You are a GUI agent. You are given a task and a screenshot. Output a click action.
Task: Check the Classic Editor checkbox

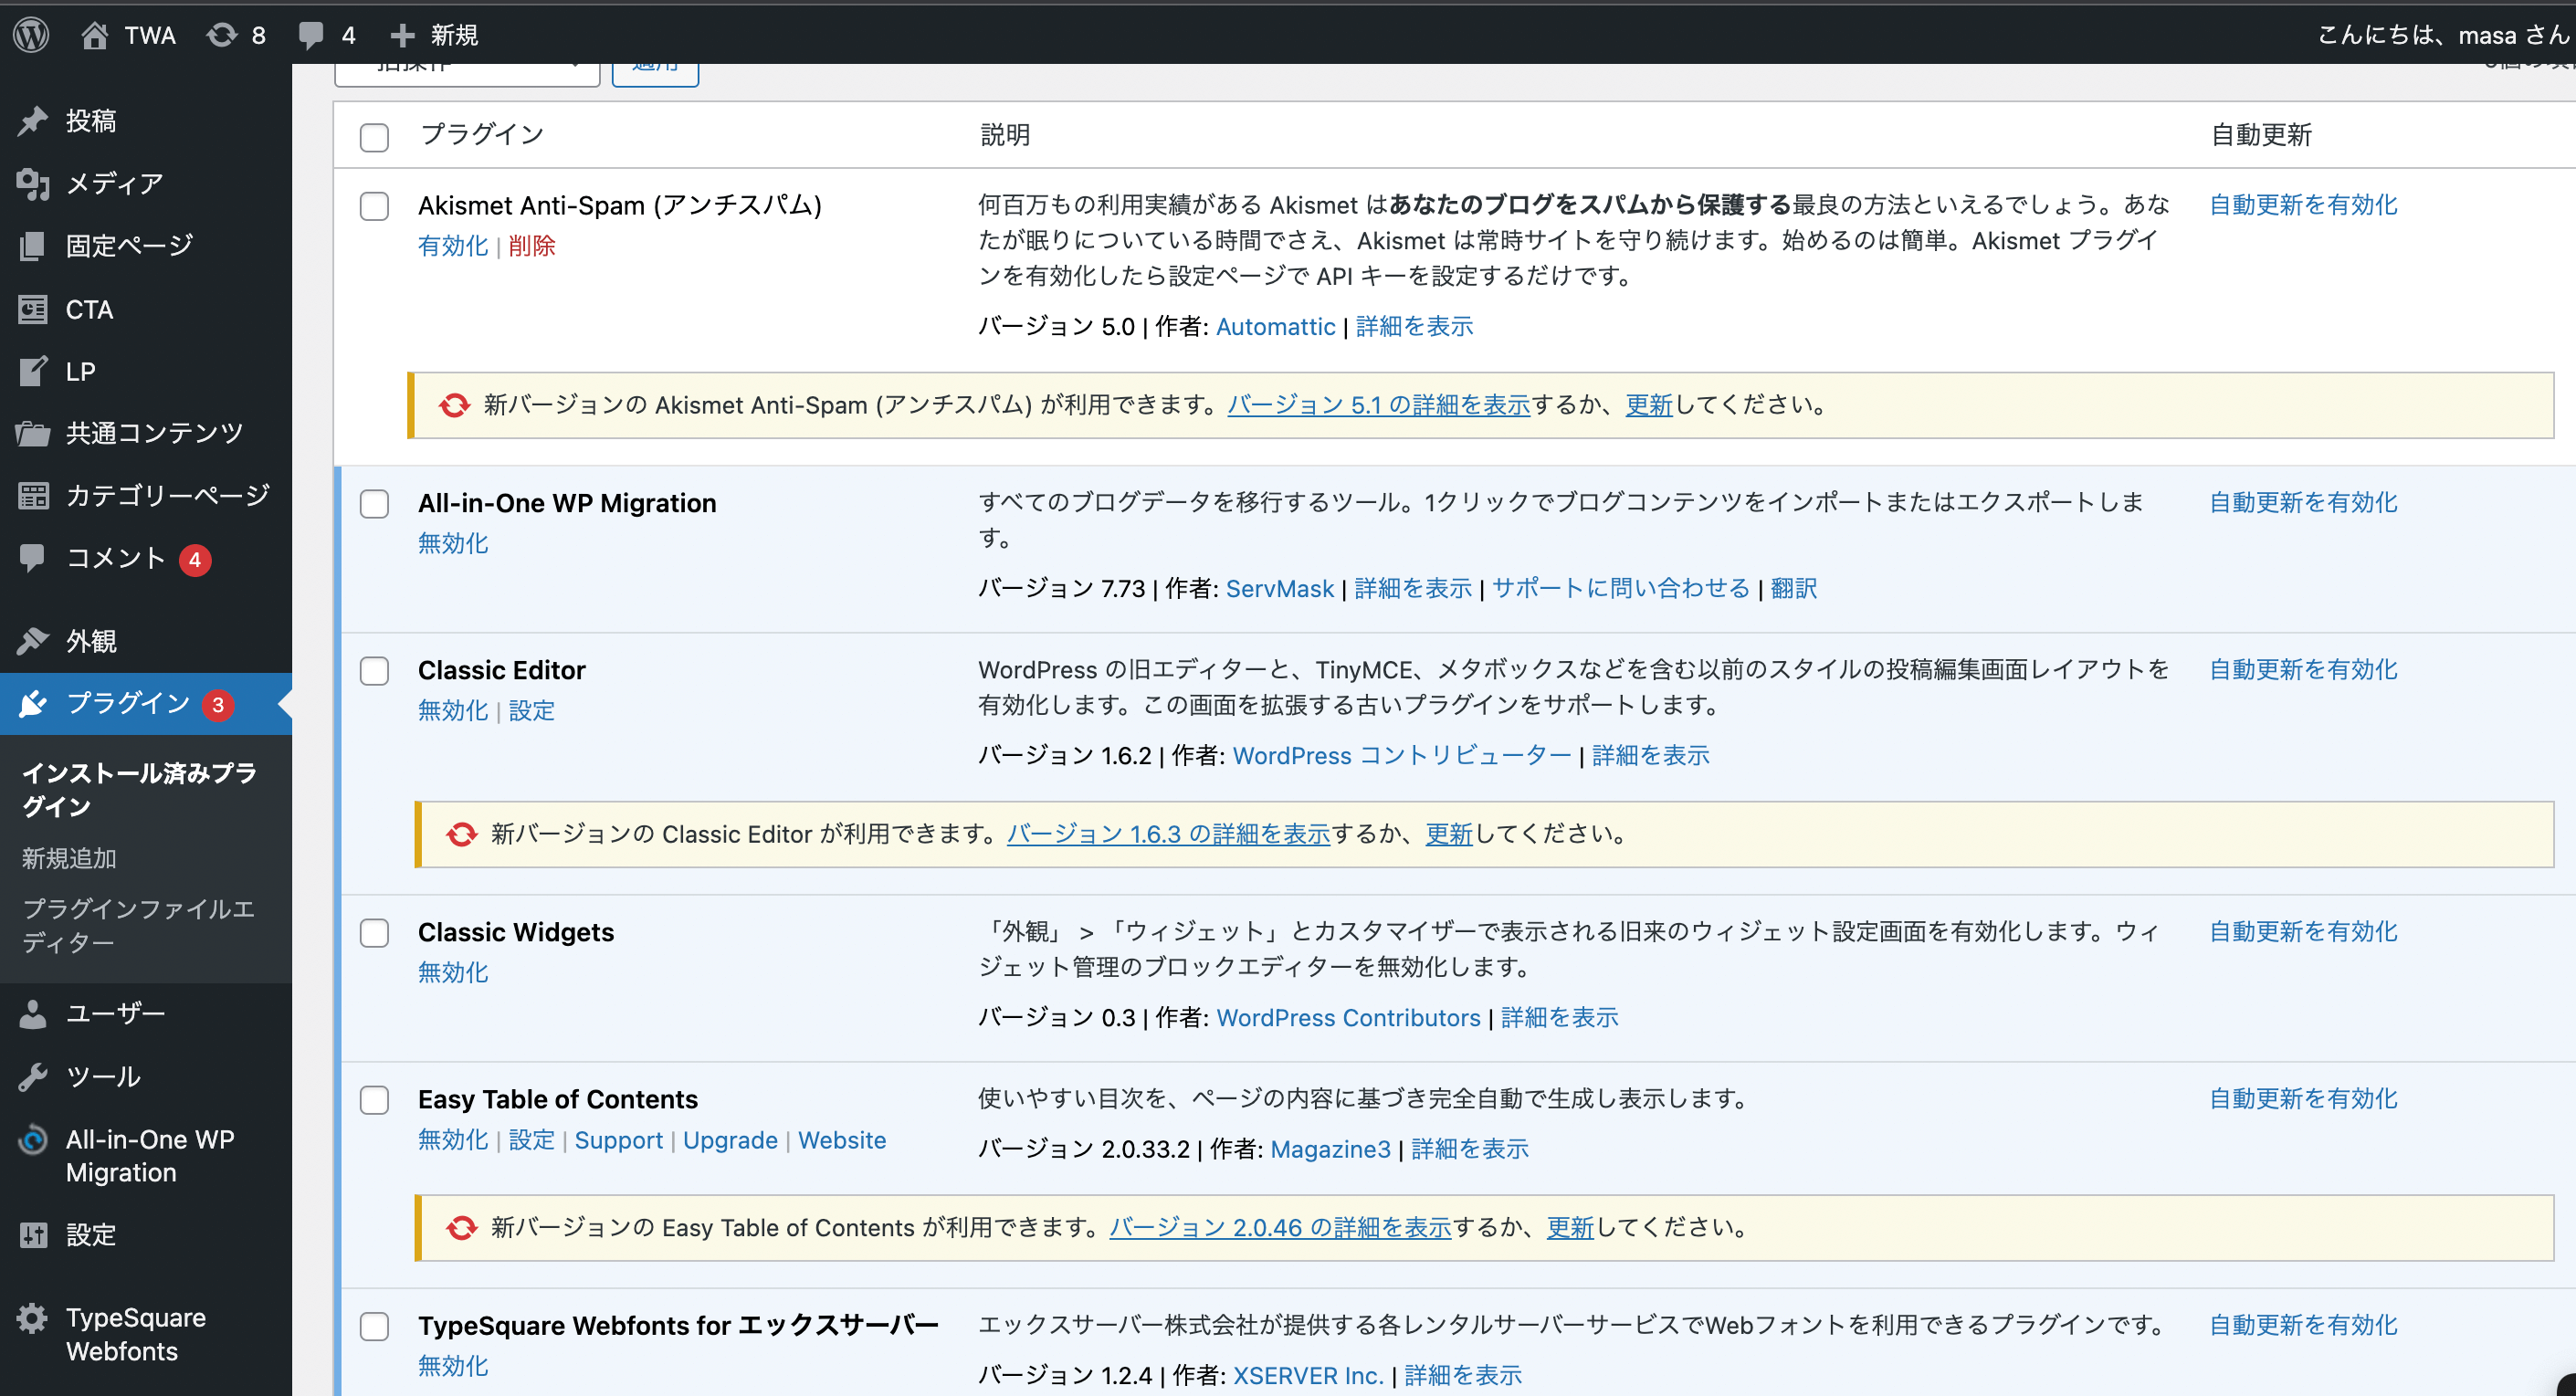pyautogui.click(x=374, y=671)
